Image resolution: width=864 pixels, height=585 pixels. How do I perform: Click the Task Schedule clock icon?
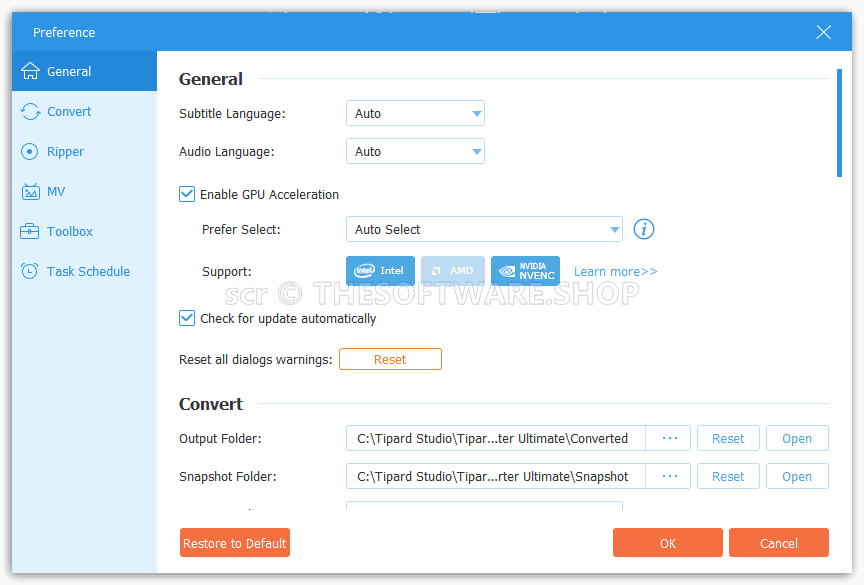30,272
